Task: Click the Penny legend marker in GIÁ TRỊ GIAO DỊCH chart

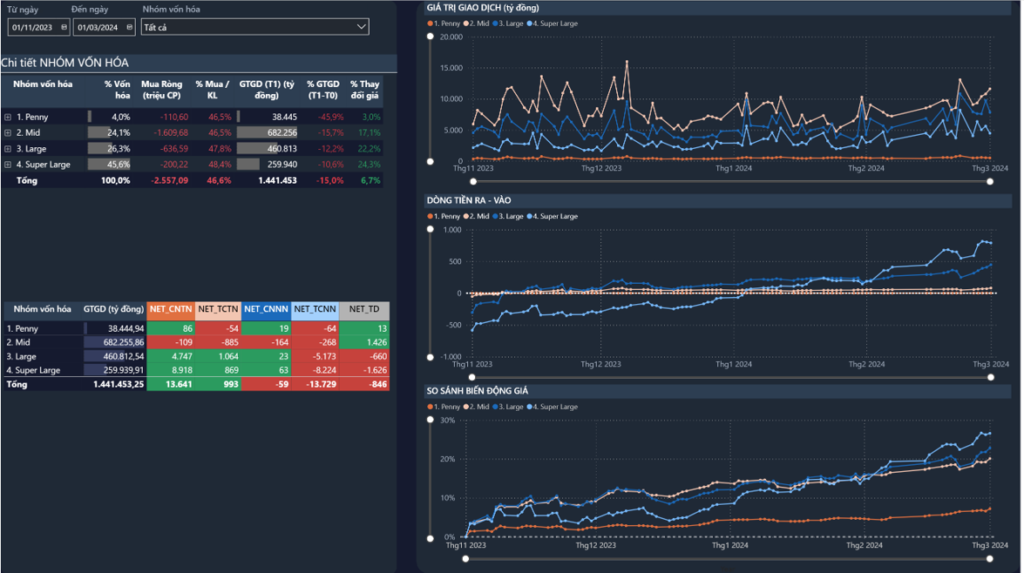Action: (x=430, y=21)
